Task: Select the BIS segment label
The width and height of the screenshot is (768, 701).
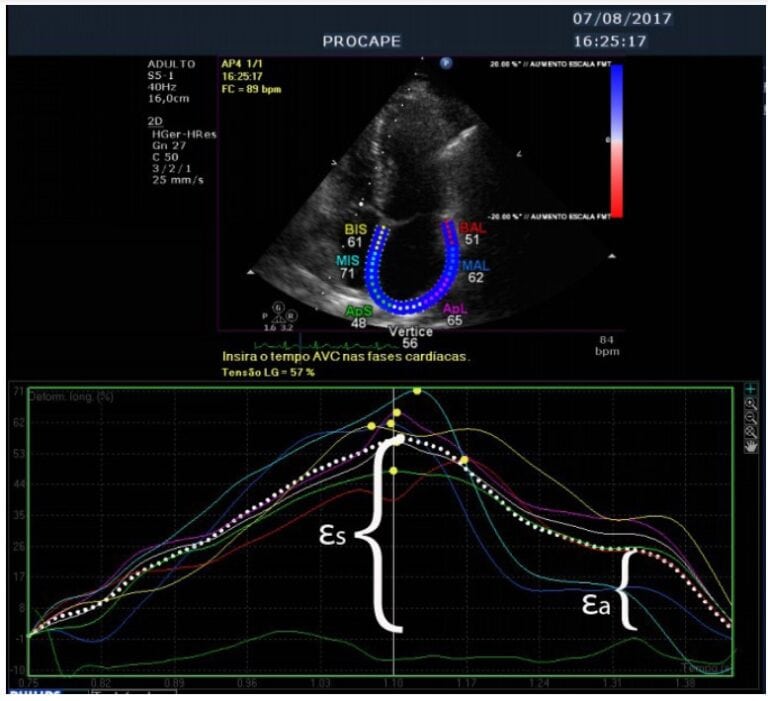Action: (x=354, y=229)
